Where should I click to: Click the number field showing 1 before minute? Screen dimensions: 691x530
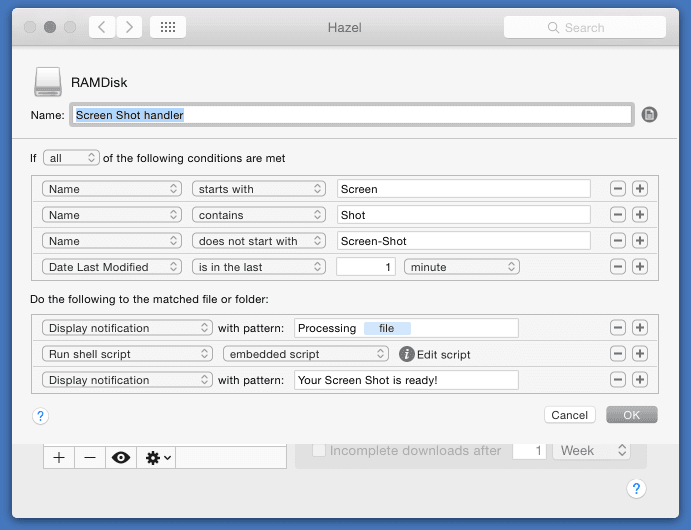(x=366, y=267)
